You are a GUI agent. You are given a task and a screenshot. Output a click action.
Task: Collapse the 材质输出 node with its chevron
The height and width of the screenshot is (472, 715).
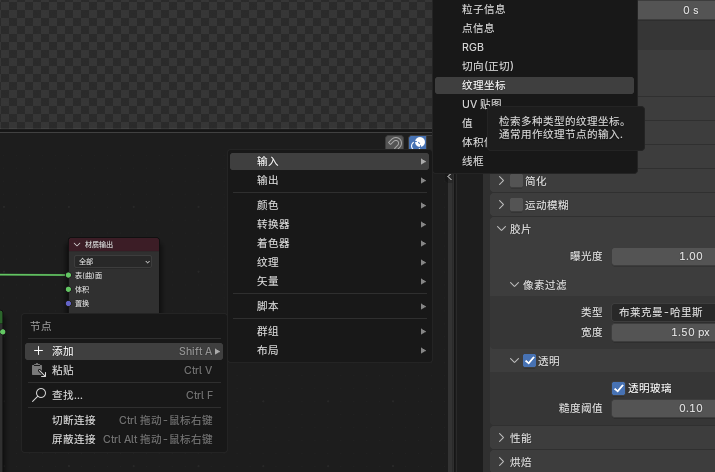[77, 245]
